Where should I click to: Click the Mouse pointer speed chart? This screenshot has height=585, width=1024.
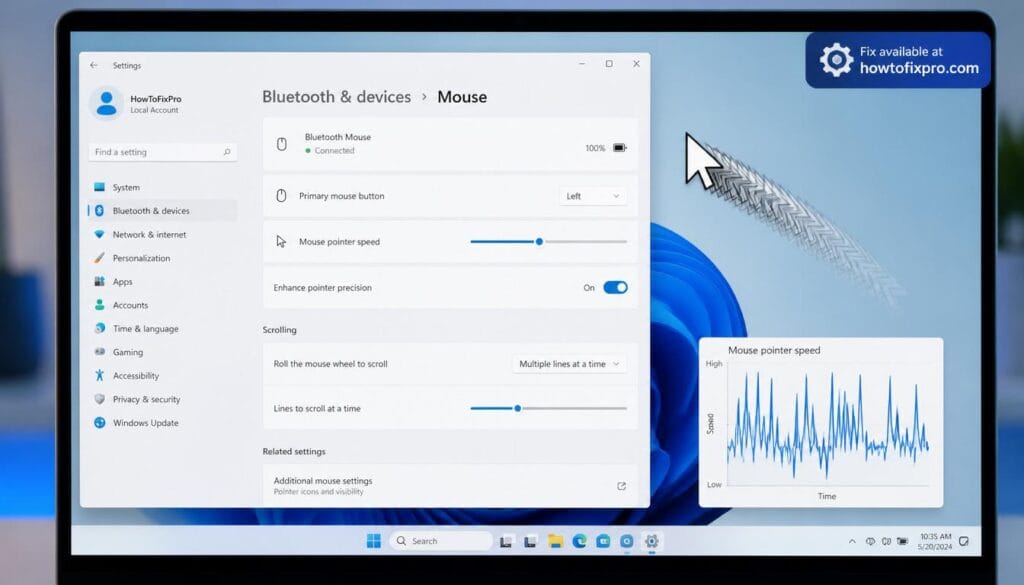pos(821,422)
